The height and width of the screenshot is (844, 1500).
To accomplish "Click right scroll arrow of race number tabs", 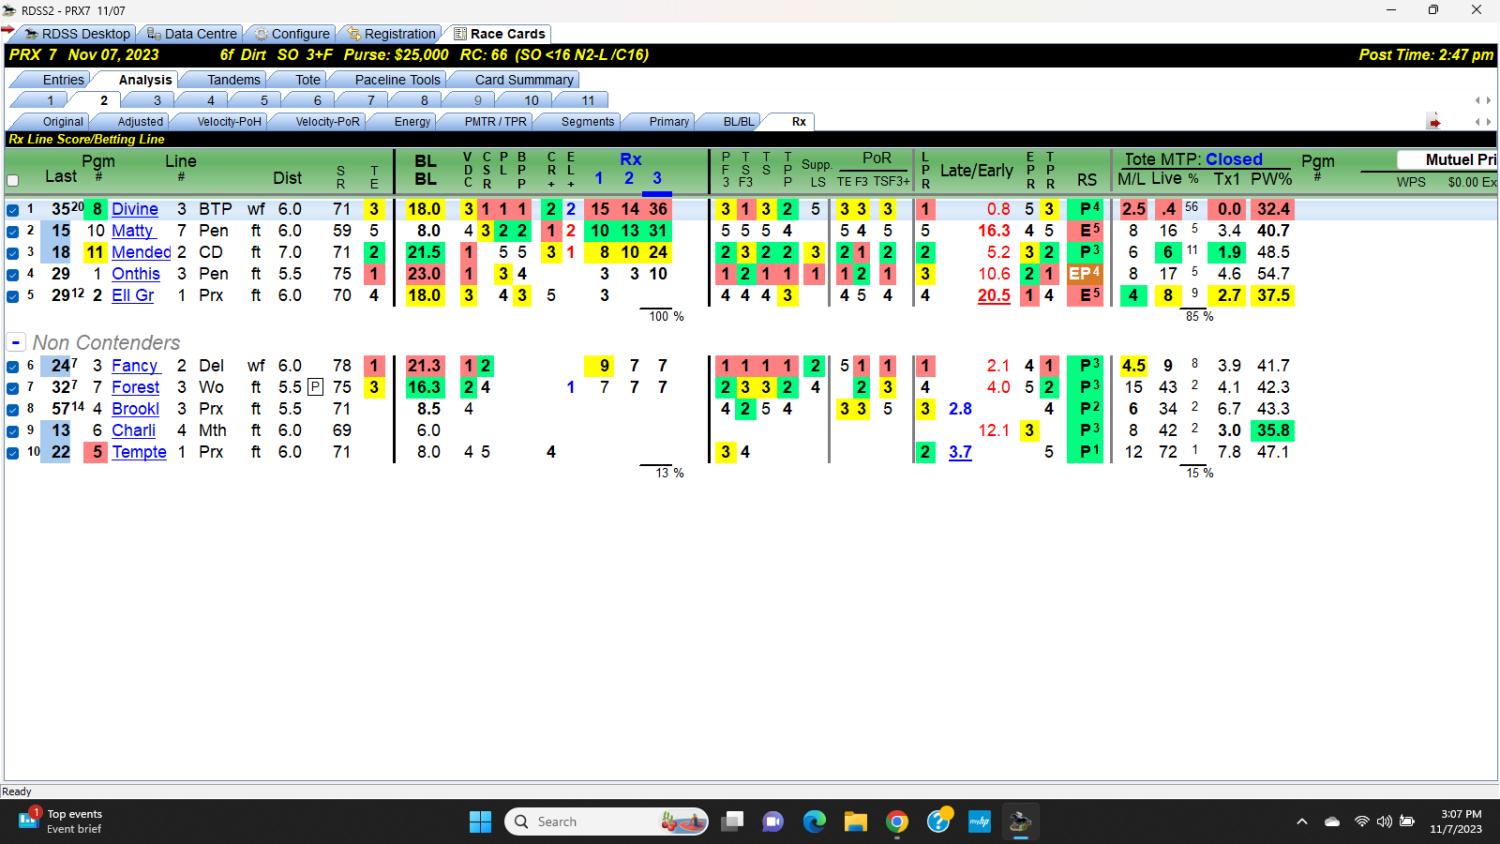I will 1488,100.
